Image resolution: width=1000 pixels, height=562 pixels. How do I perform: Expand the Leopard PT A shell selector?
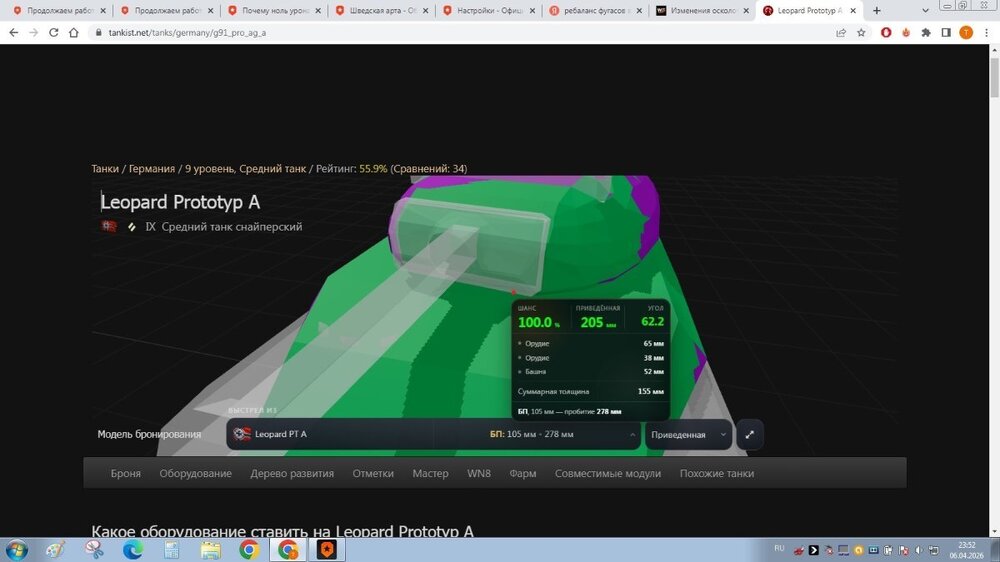433,434
